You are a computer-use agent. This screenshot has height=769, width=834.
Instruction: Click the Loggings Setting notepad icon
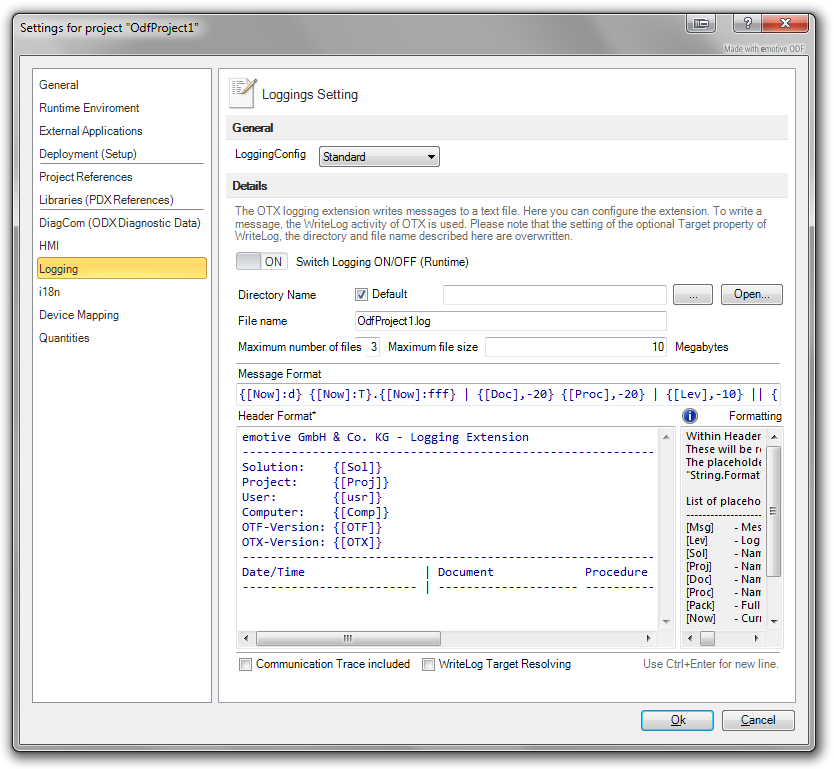tap(242, 93)
